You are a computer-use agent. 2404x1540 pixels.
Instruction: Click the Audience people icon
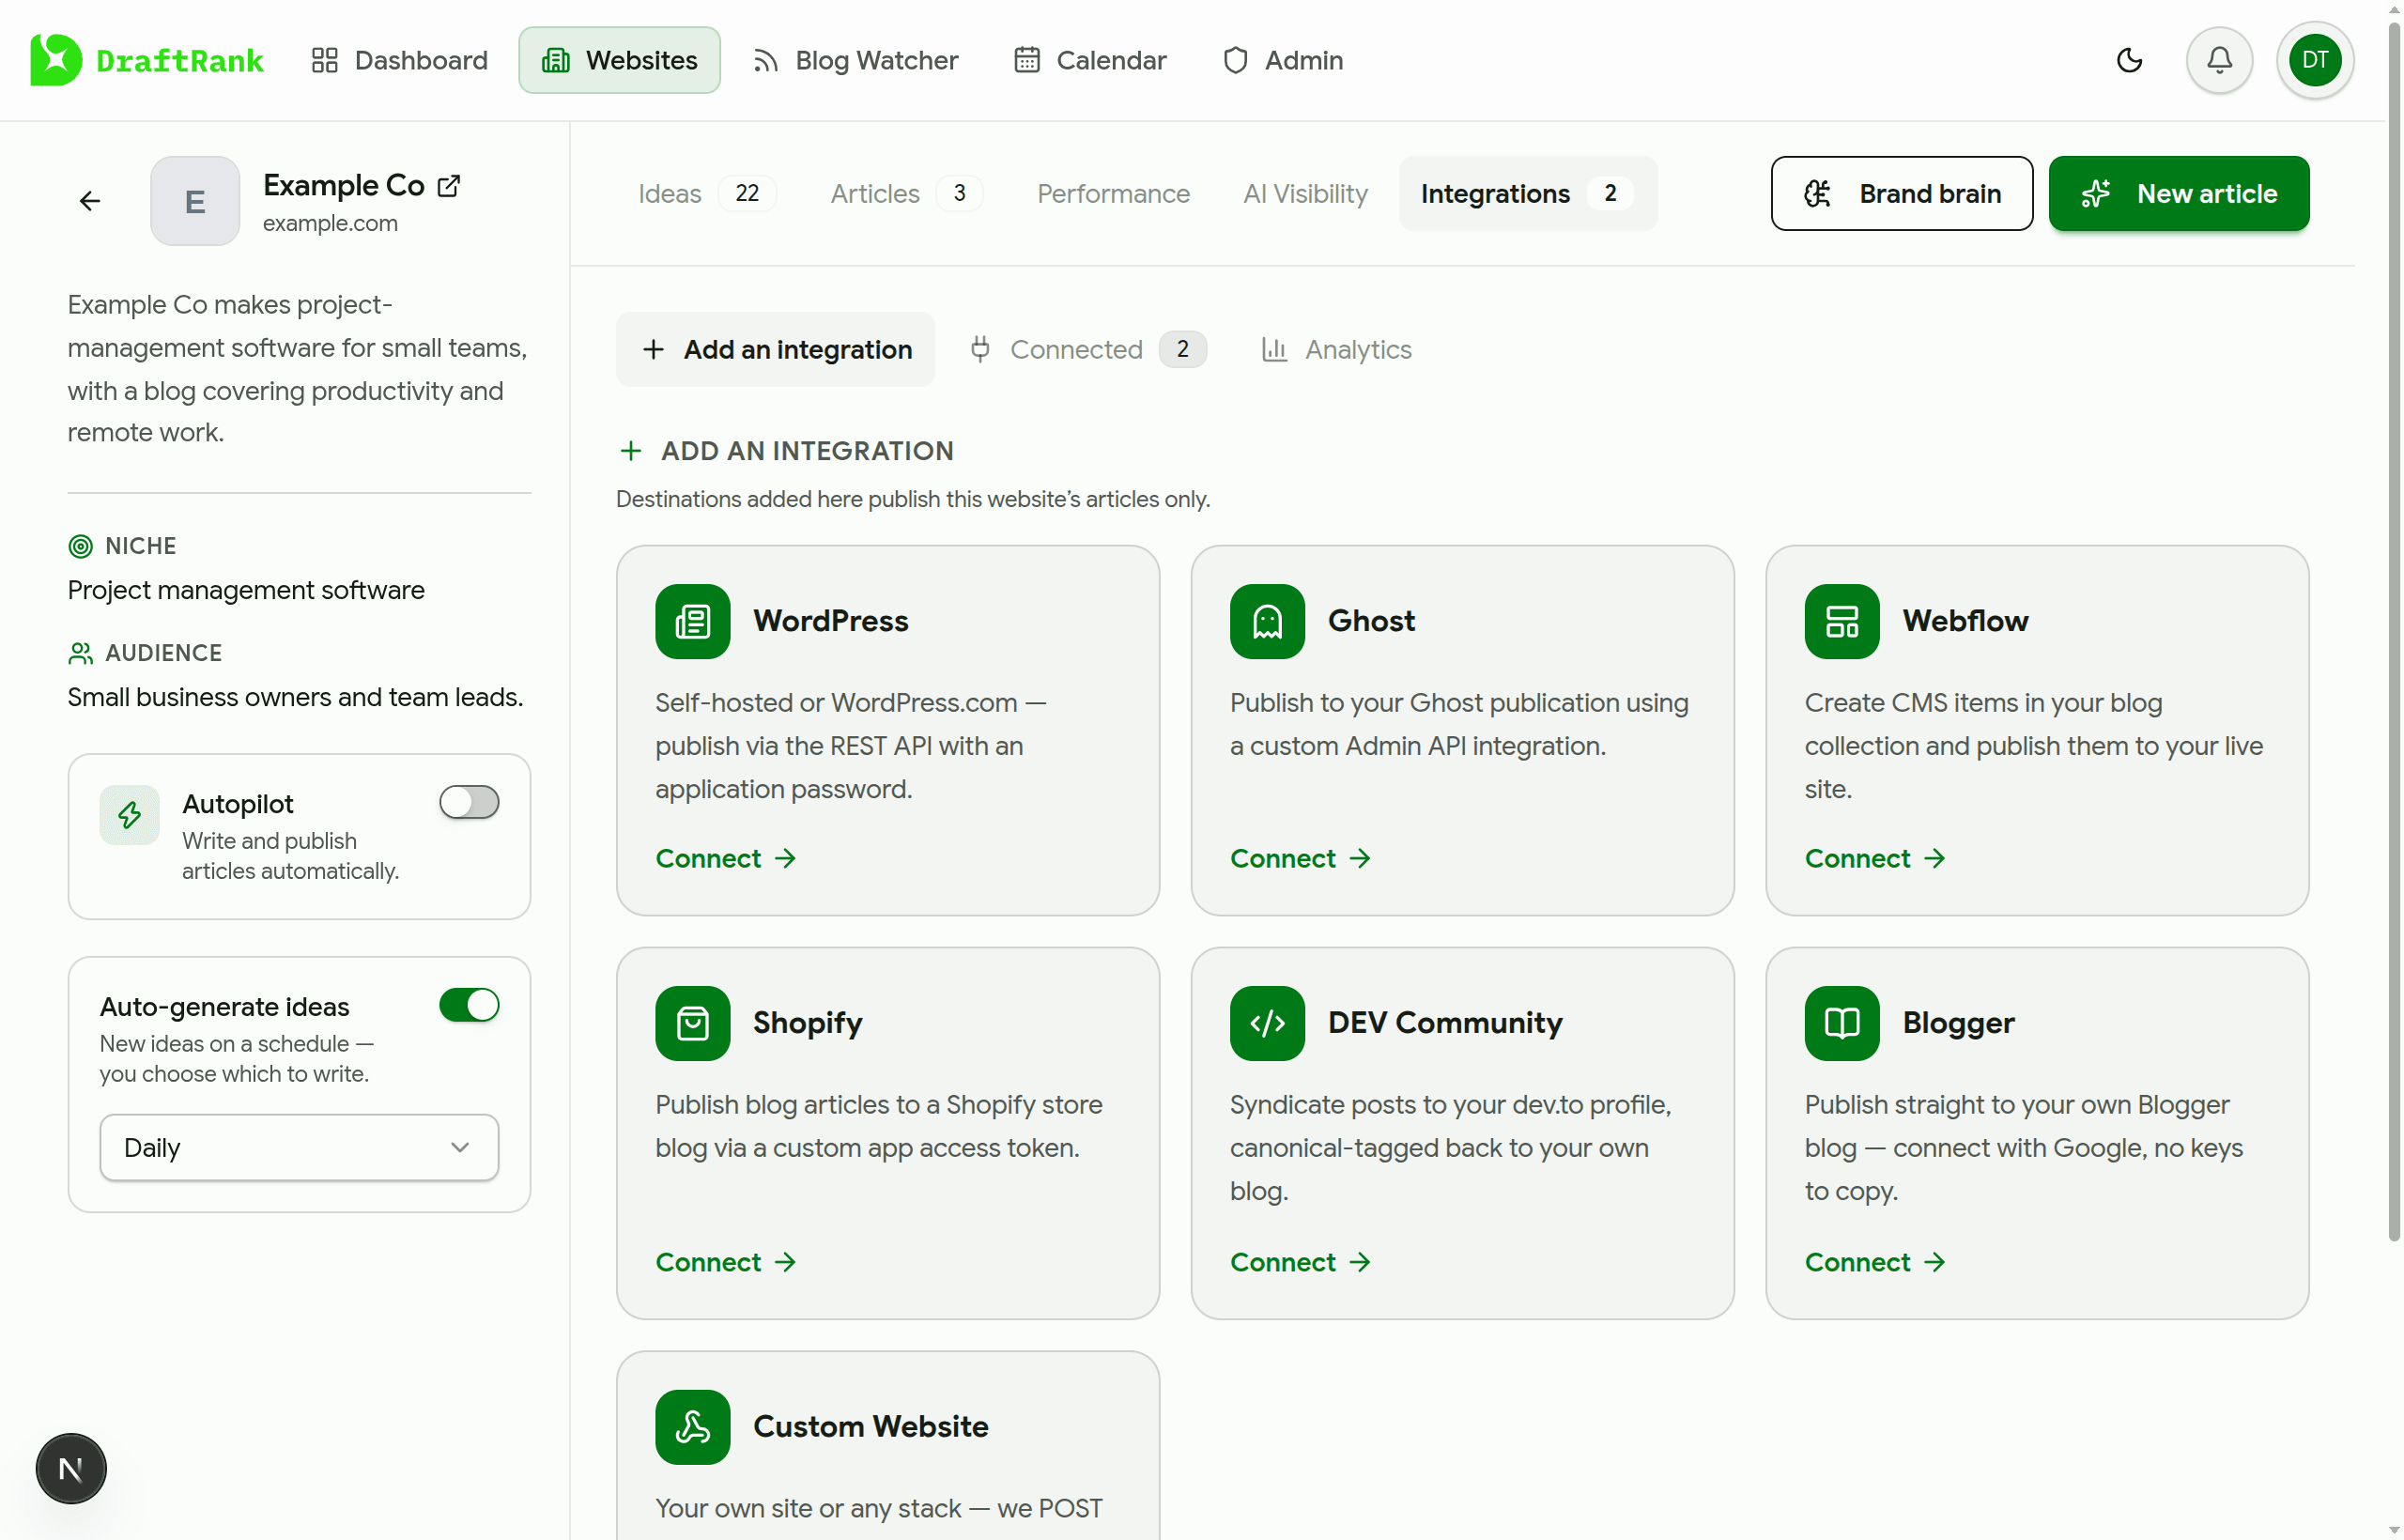(x=80, y=653)
